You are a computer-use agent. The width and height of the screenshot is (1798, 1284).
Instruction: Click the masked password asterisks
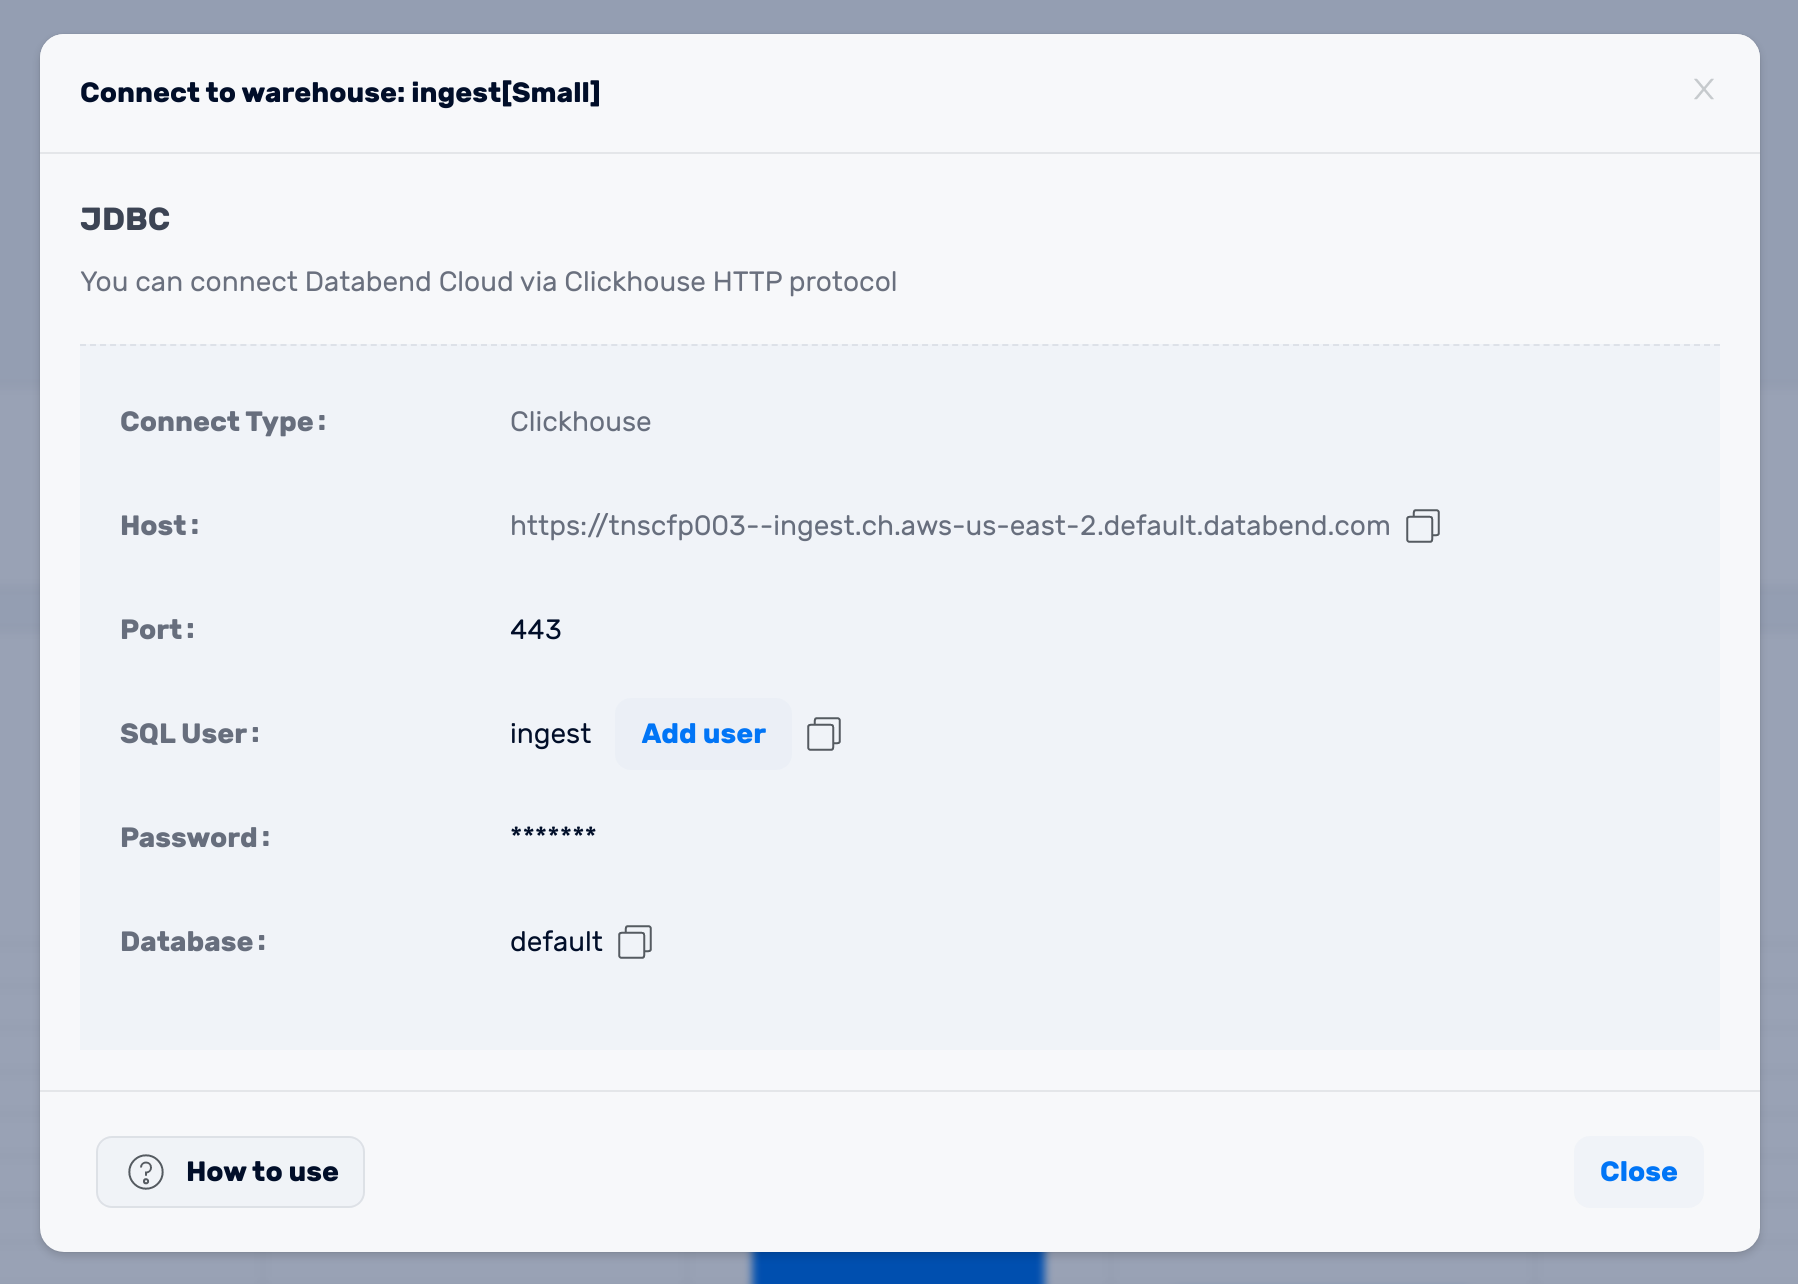pyautogui.click(x=553, y=834)
